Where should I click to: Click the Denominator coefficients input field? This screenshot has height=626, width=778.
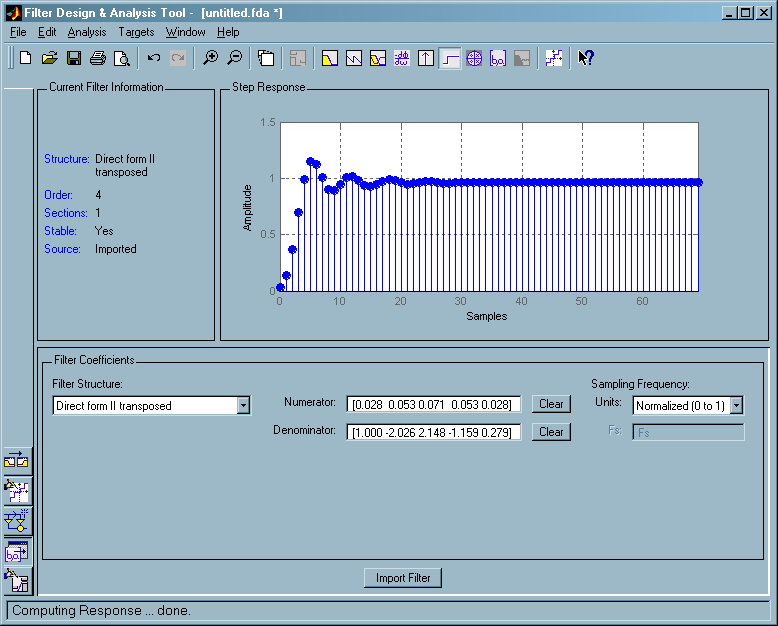pyautogui.click(x=433, y=432)
